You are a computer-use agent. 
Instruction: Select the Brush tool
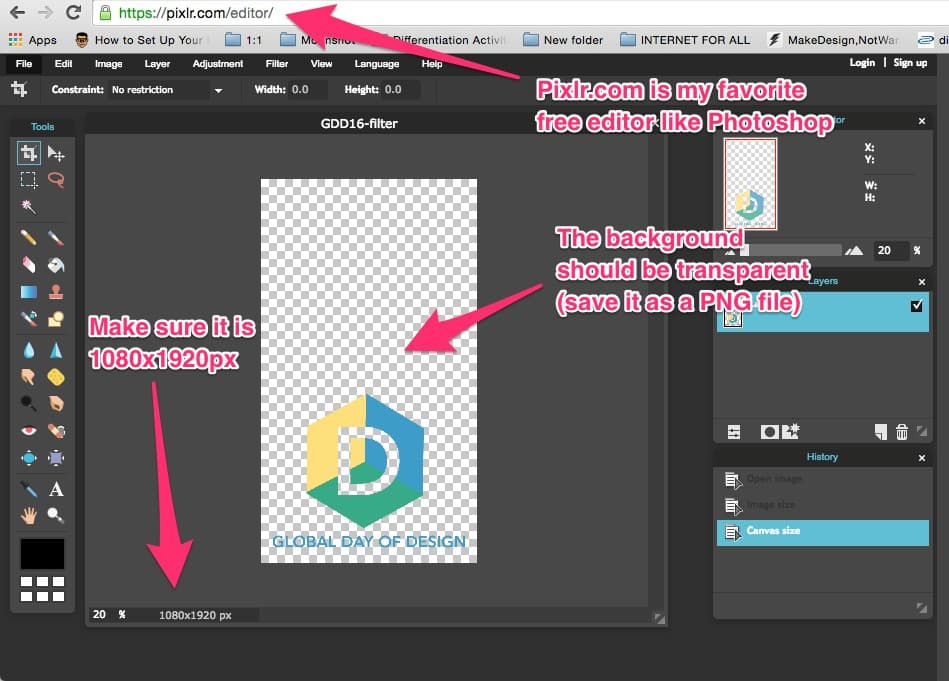[56, 237]
